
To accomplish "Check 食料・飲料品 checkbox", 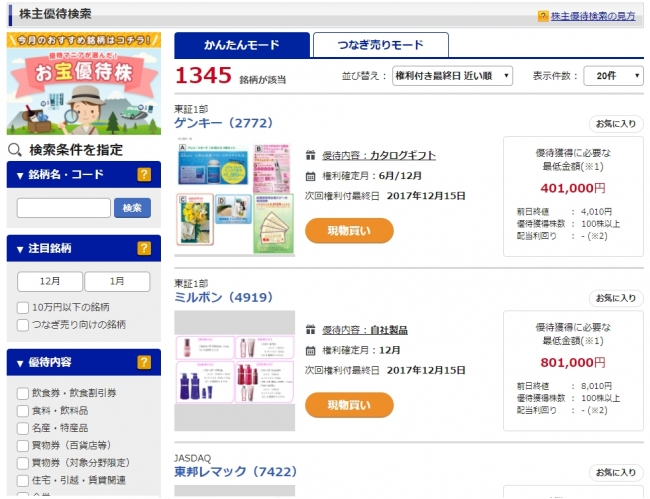I will (x=22, y=411).
